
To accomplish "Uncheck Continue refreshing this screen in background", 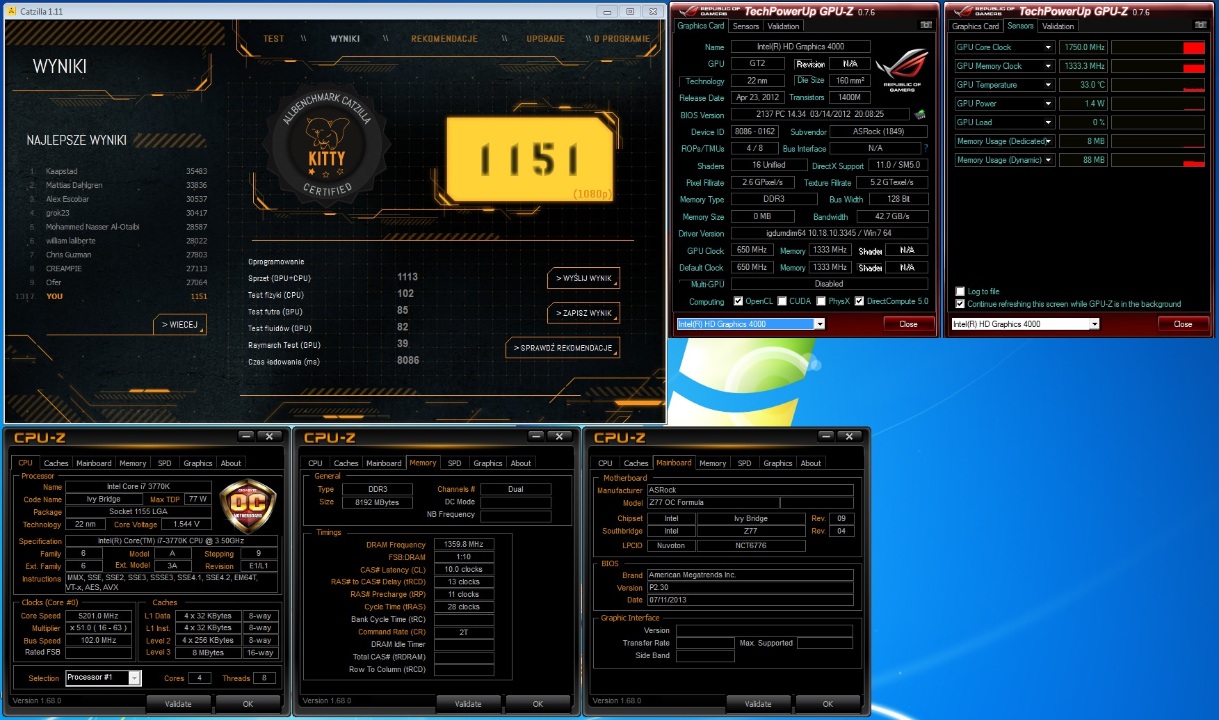I will [x=960, y=304].
